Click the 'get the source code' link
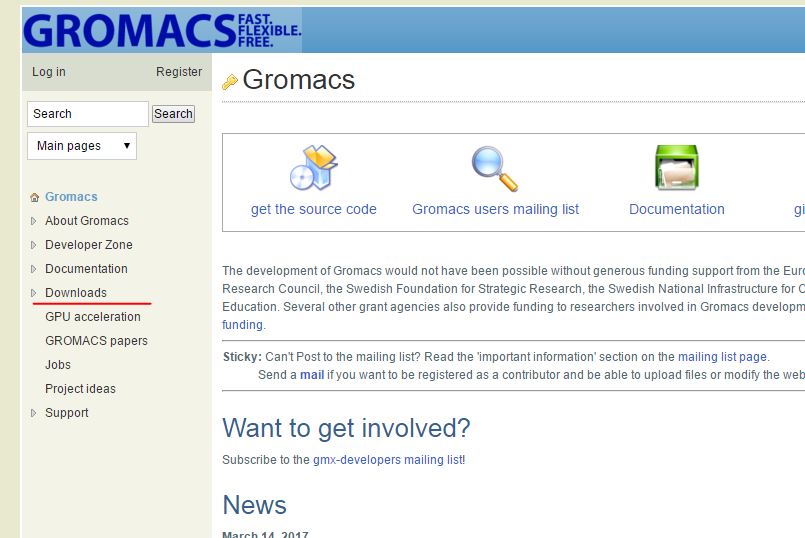 tap(314, 209)
